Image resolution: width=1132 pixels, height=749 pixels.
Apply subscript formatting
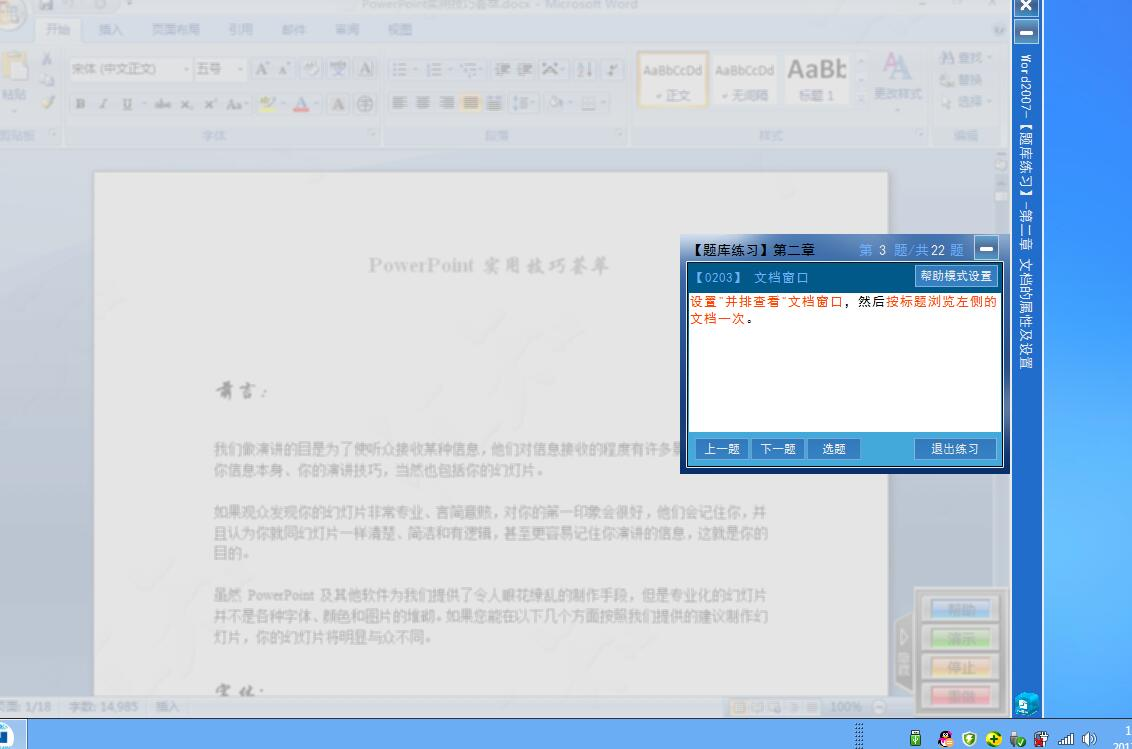pyautogui.click(x=186, y=104)
